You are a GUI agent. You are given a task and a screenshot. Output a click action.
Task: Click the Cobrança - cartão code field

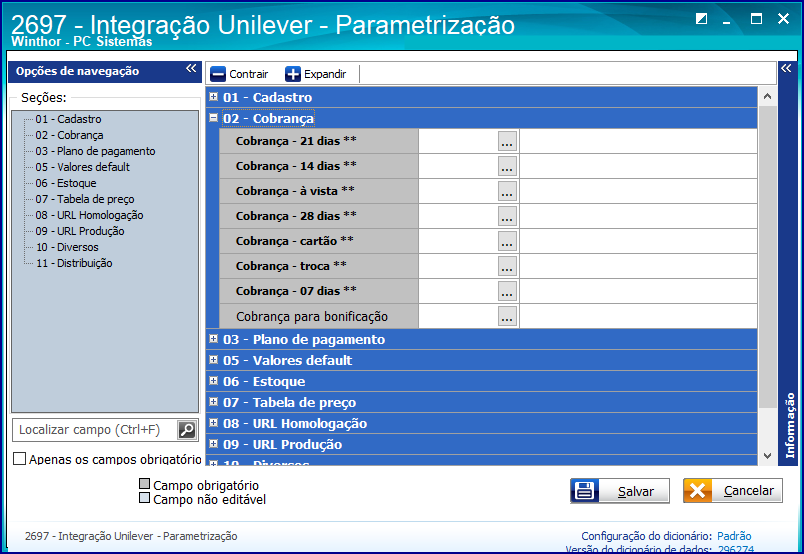tap(458, 241)
